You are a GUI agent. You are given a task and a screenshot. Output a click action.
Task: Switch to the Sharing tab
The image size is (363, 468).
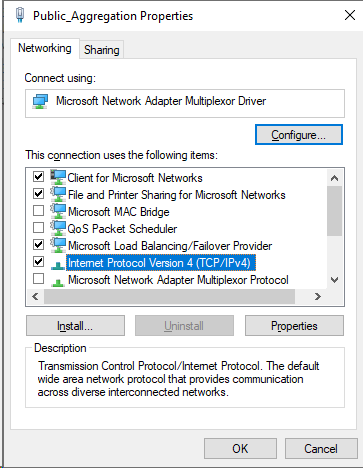tap(102, 50)
